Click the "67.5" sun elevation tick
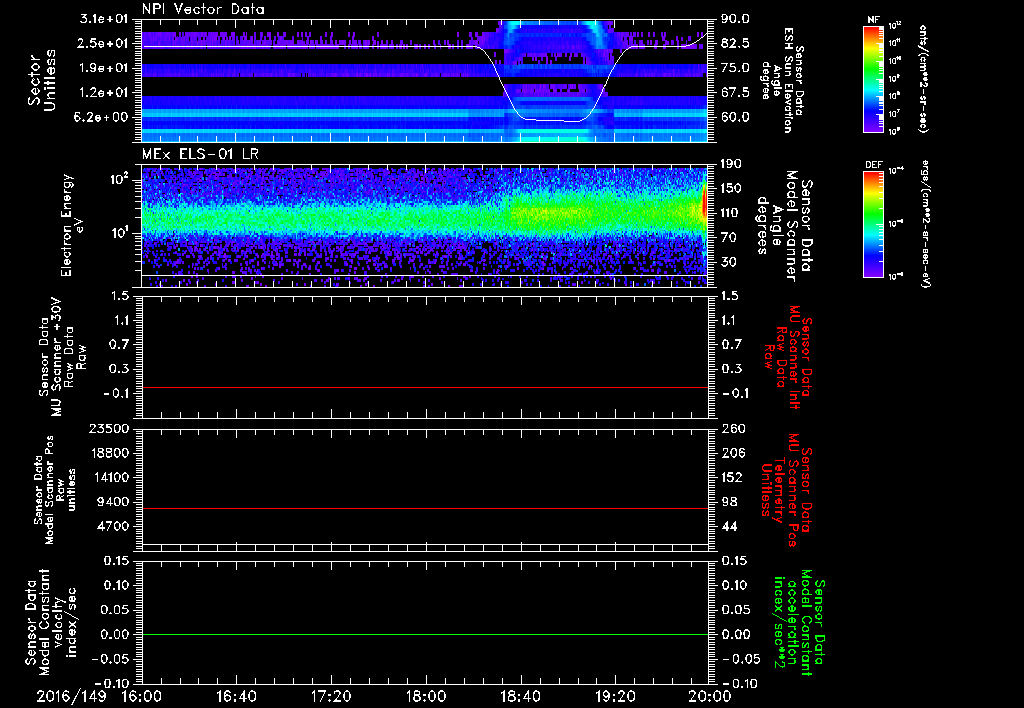The image size is (1024, 708). (x=735, y=92)
